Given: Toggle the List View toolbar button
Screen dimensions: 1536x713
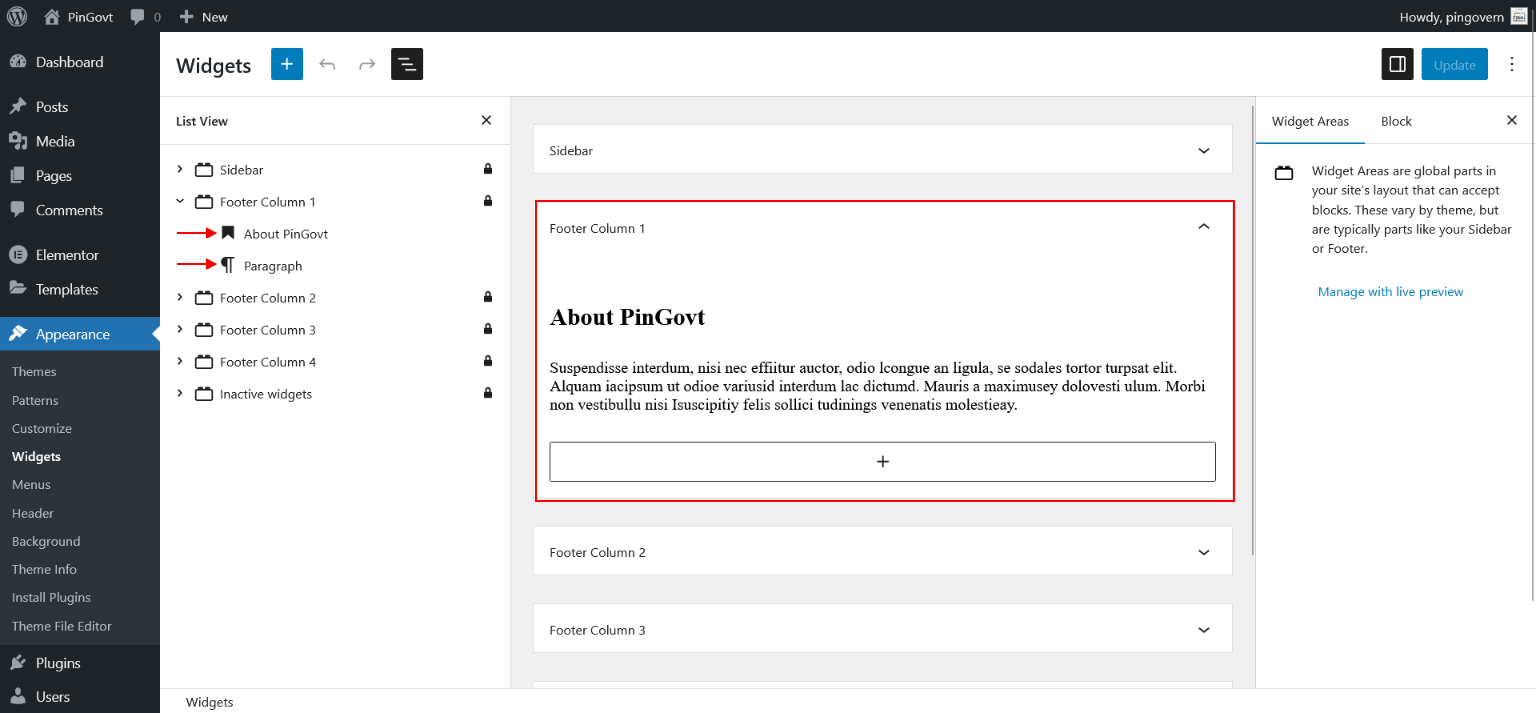Looking at the screenshot, I should 407,64.
